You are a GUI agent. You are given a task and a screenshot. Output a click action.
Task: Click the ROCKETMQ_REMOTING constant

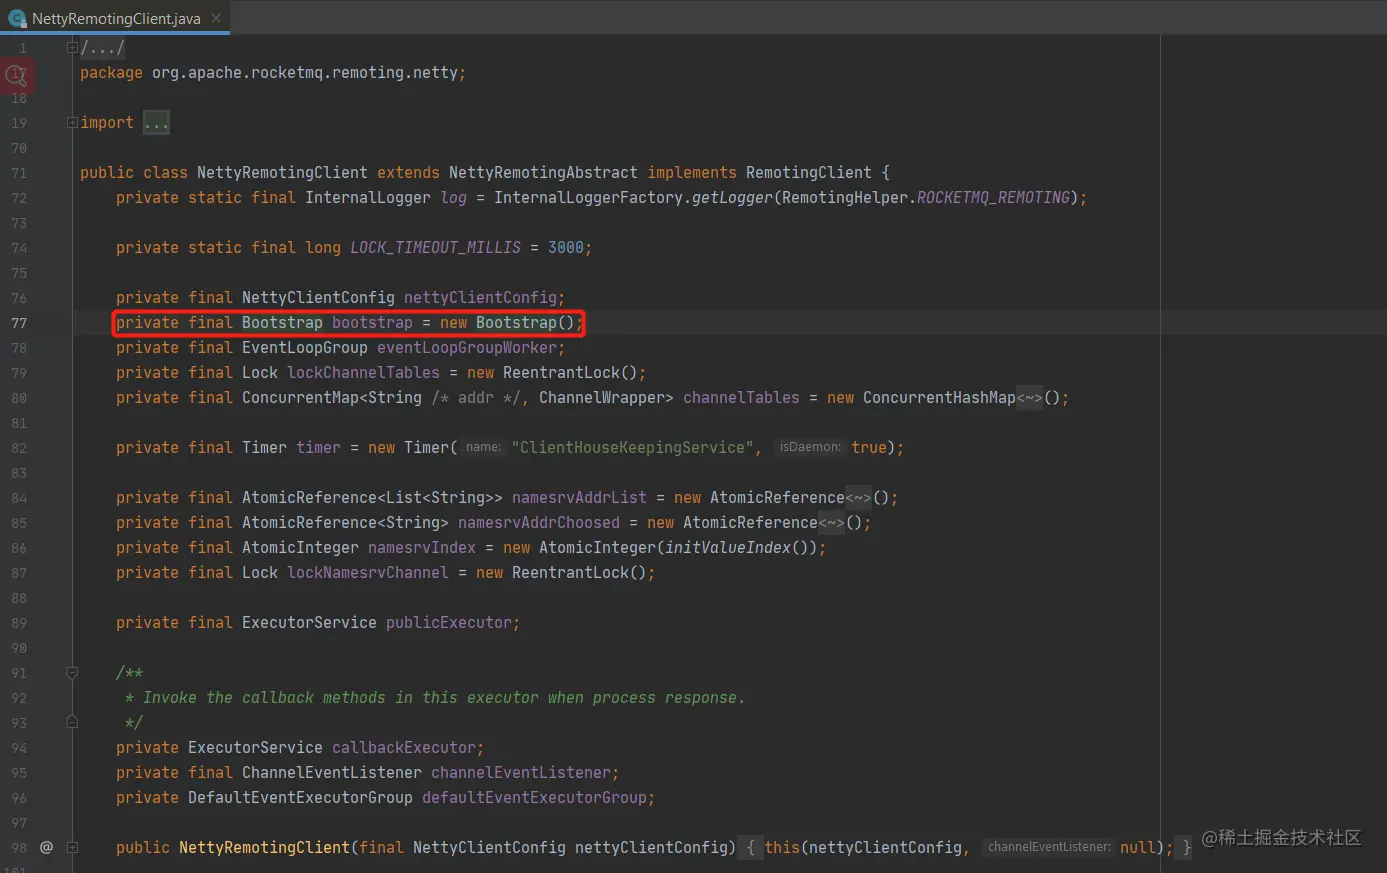tap(993, 198)
